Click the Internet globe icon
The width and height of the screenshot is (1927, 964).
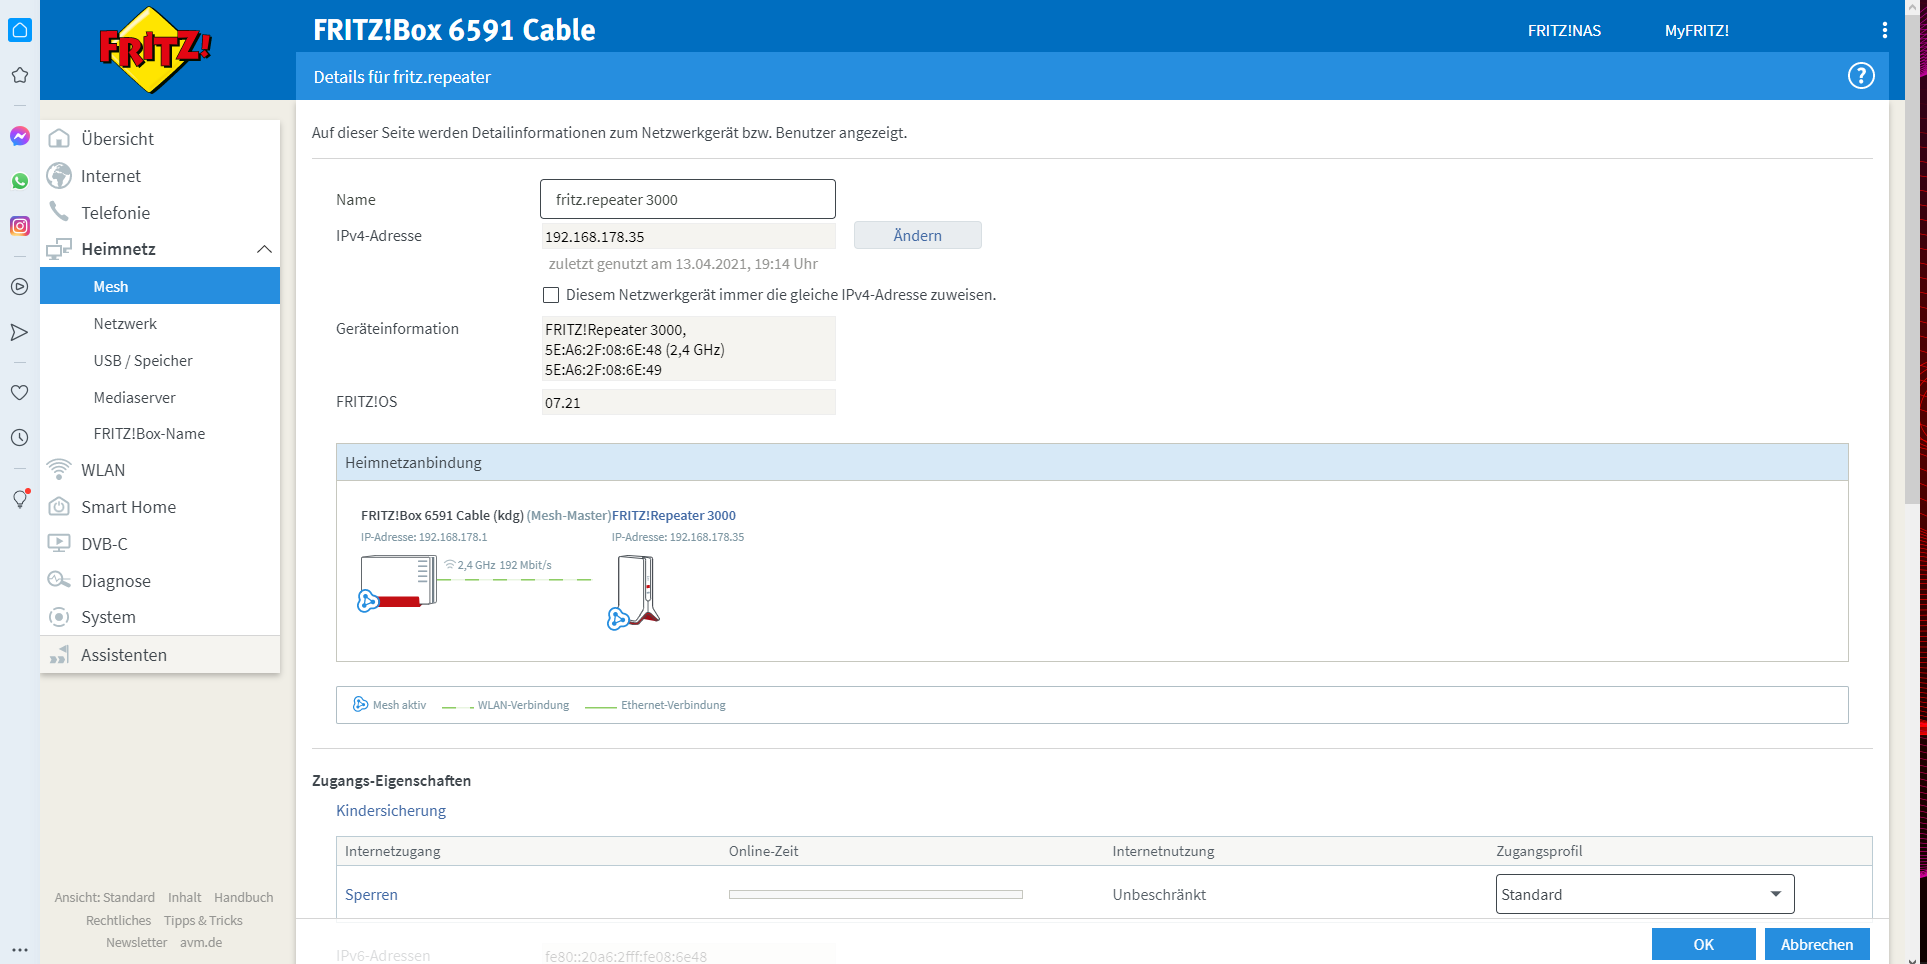(60, 175)
